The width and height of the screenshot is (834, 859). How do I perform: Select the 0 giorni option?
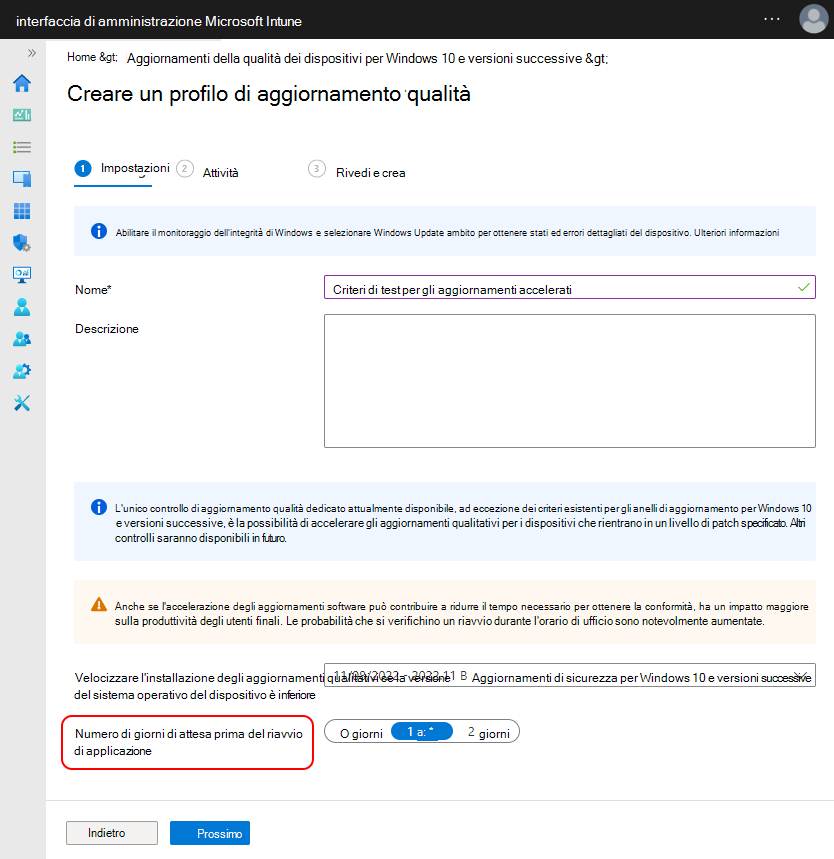tap(360, 733)
